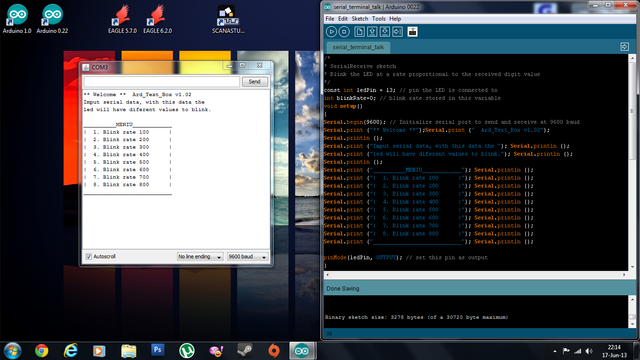
Task: Click the Action Center flag tray icon
Action: pos(566,351)
